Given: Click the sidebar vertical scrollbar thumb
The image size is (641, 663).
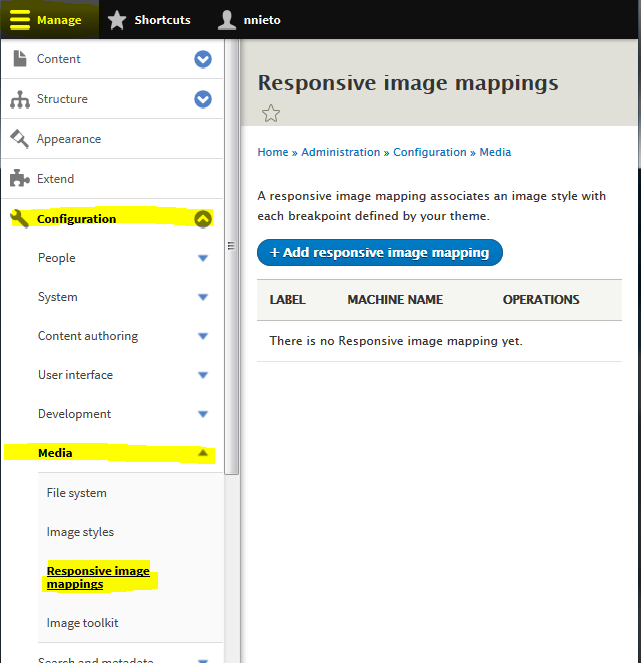Looking at the screenshot, I should (231, 257).
